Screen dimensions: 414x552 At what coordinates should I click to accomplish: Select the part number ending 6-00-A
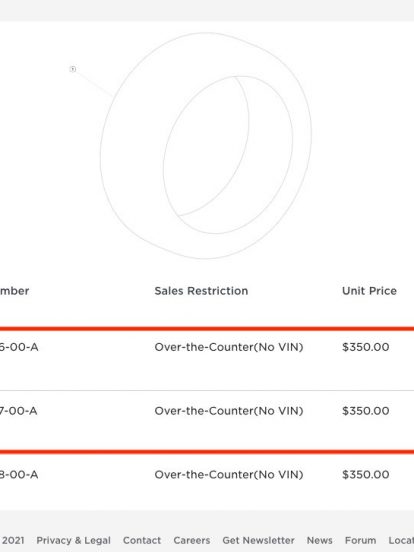[19, 347]
